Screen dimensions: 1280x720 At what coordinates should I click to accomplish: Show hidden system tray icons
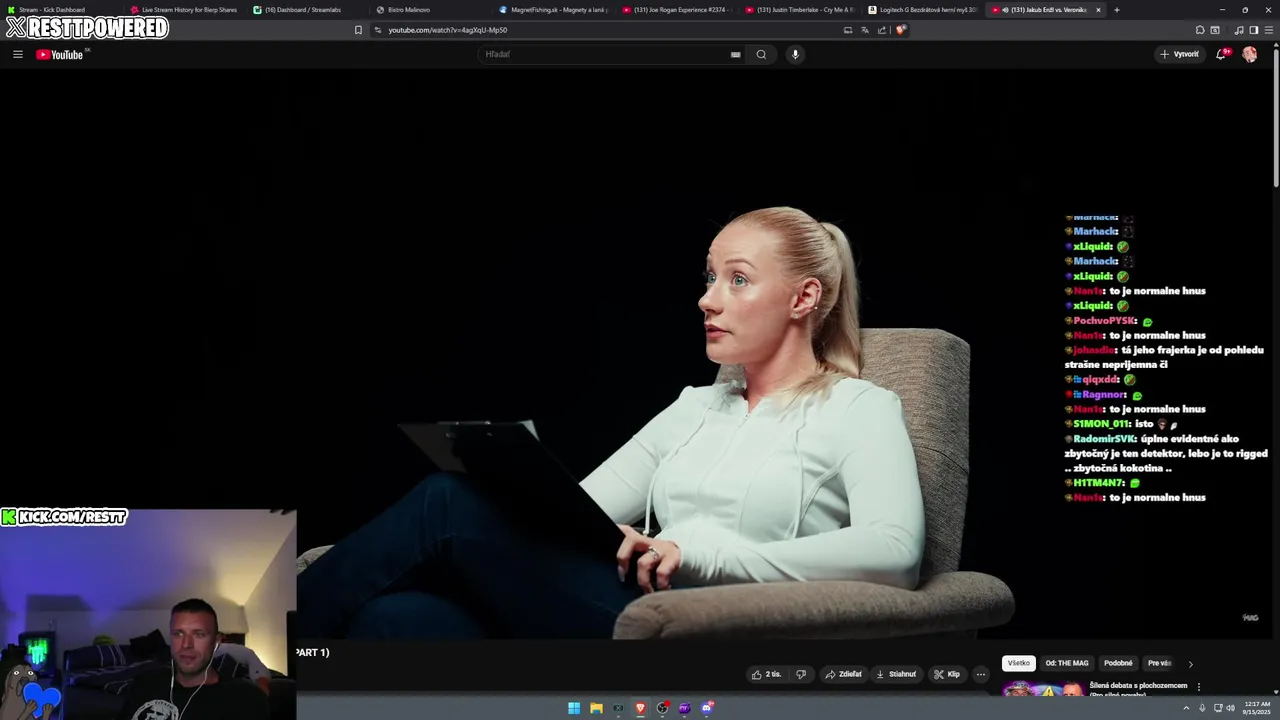pos(1187,708)
